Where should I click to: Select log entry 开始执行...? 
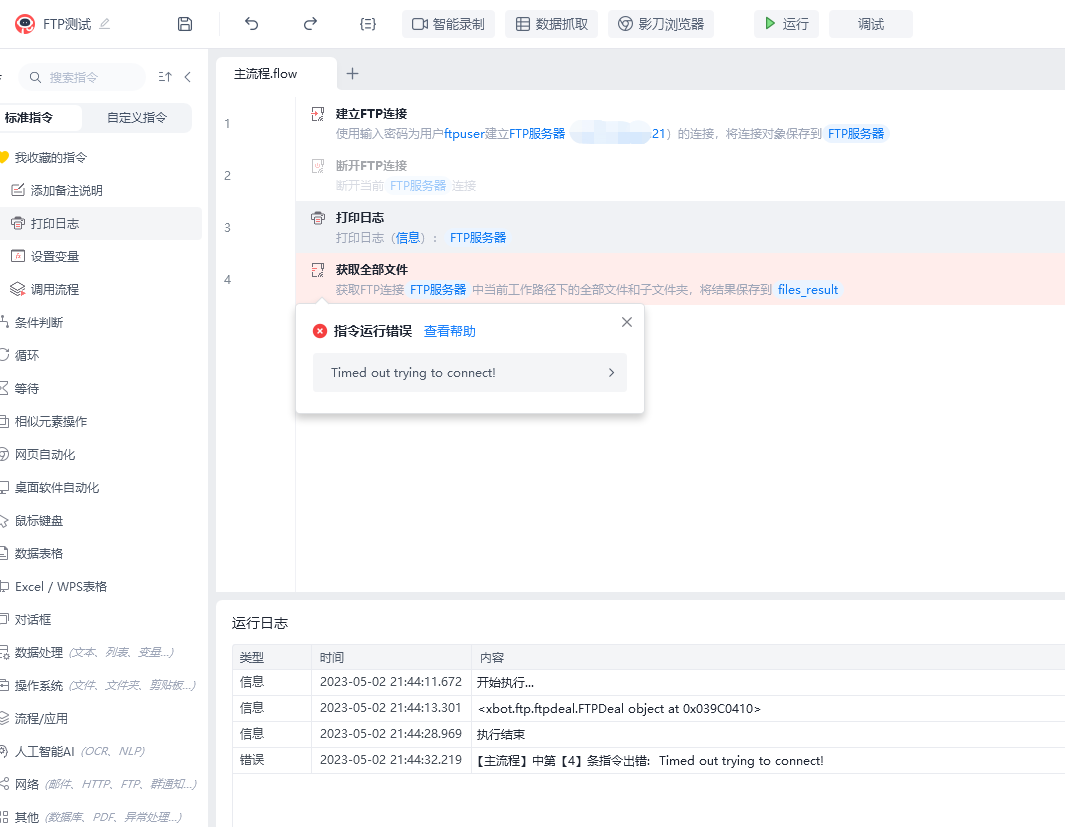(505, 682)
